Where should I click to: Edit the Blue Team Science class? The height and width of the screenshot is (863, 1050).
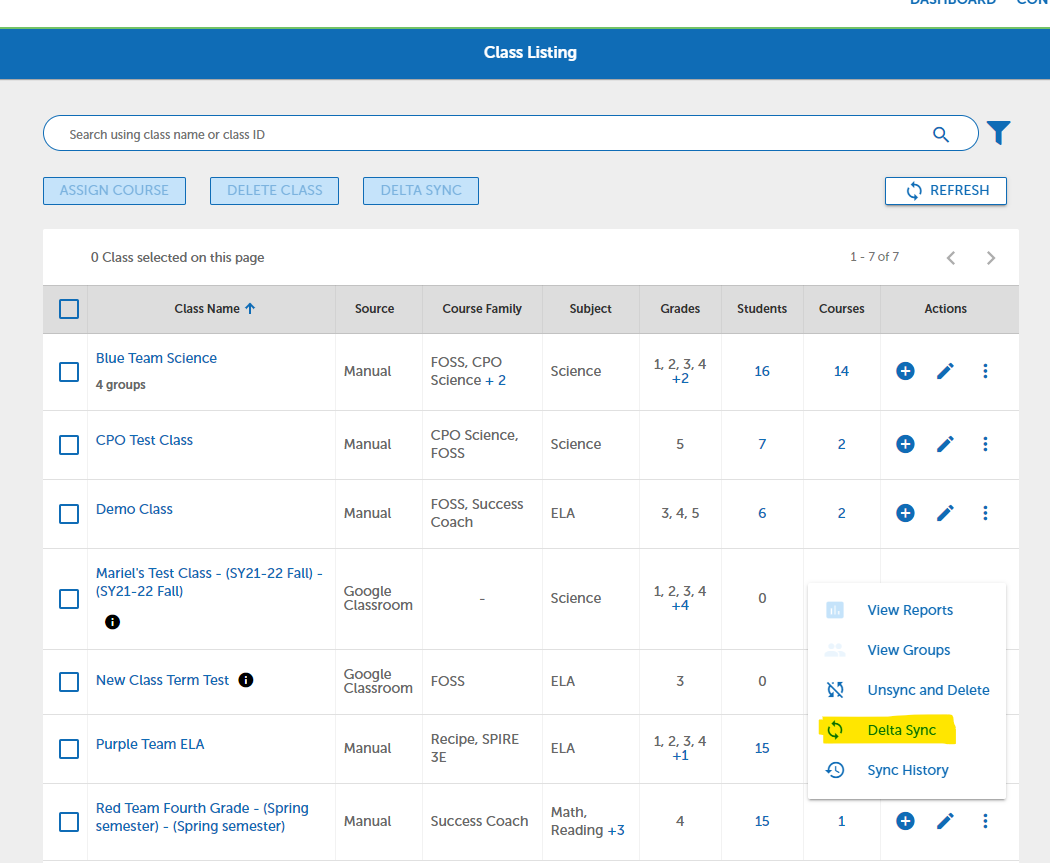(x=946, y=371)
